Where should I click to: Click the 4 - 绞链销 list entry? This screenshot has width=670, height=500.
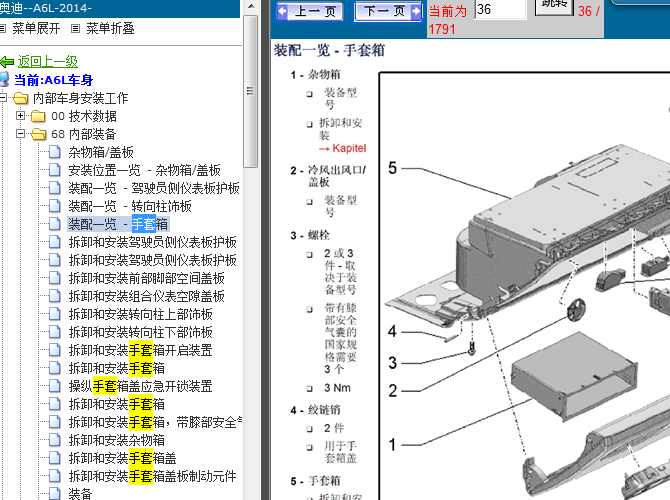(315, 410)
